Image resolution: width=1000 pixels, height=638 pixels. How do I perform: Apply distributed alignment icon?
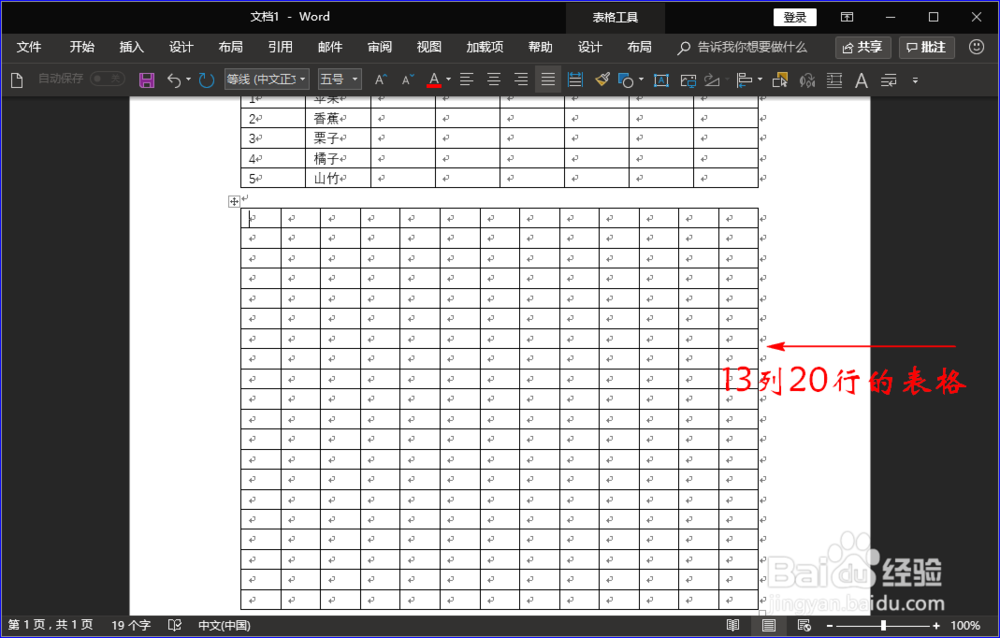[x=575, y=80]
